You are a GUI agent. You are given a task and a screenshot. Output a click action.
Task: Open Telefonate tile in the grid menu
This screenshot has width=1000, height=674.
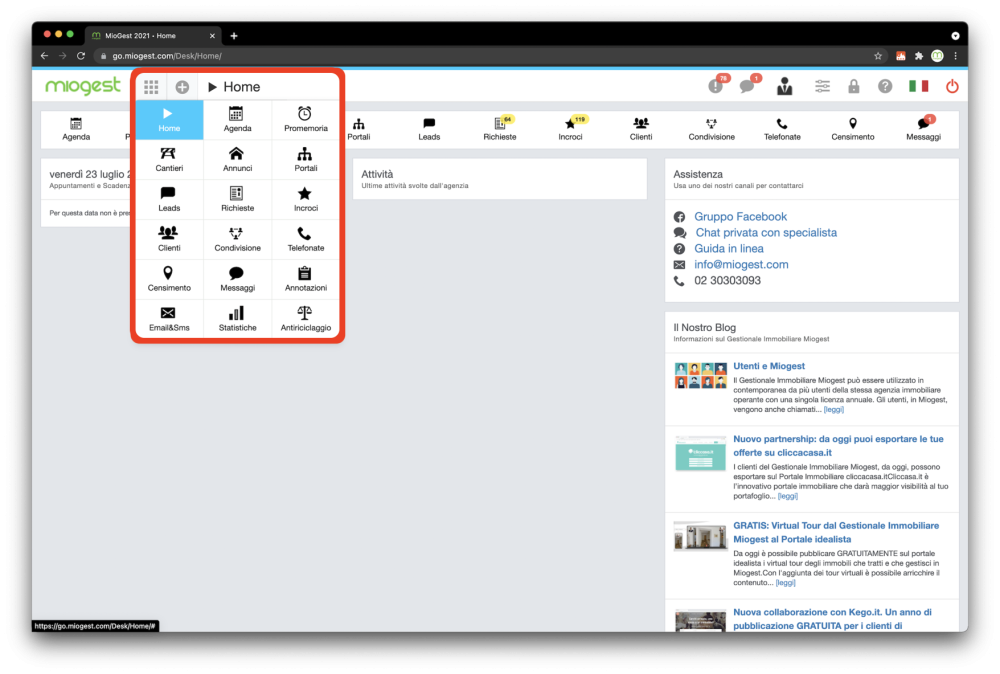(x=305, y=239)
